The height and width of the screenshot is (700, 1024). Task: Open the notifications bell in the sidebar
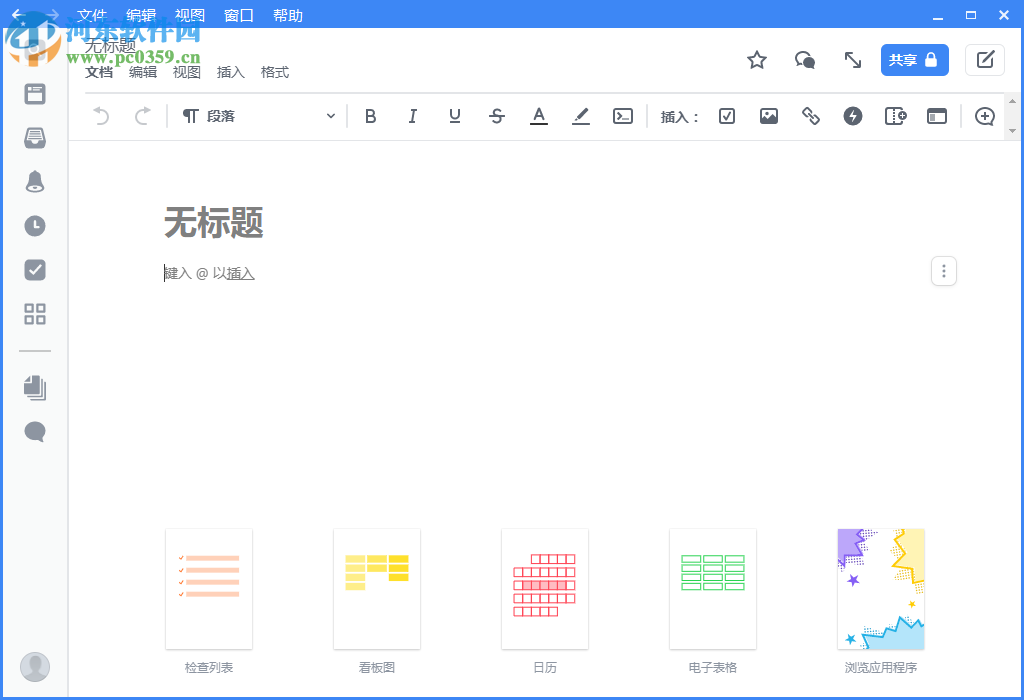pos(34,182)
